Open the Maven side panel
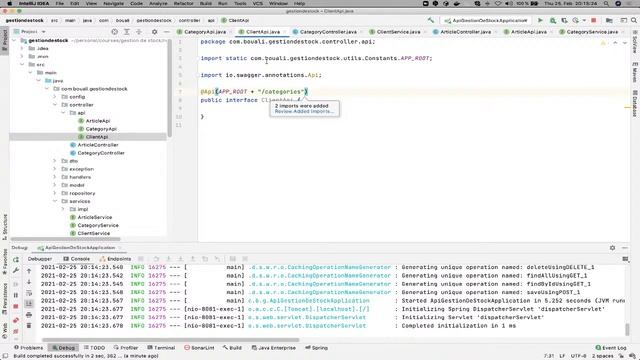The image size is (640, 360). [635, 72]
